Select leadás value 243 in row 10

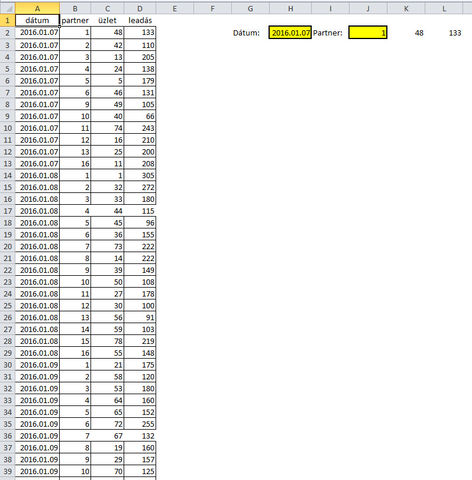(140, 128)
